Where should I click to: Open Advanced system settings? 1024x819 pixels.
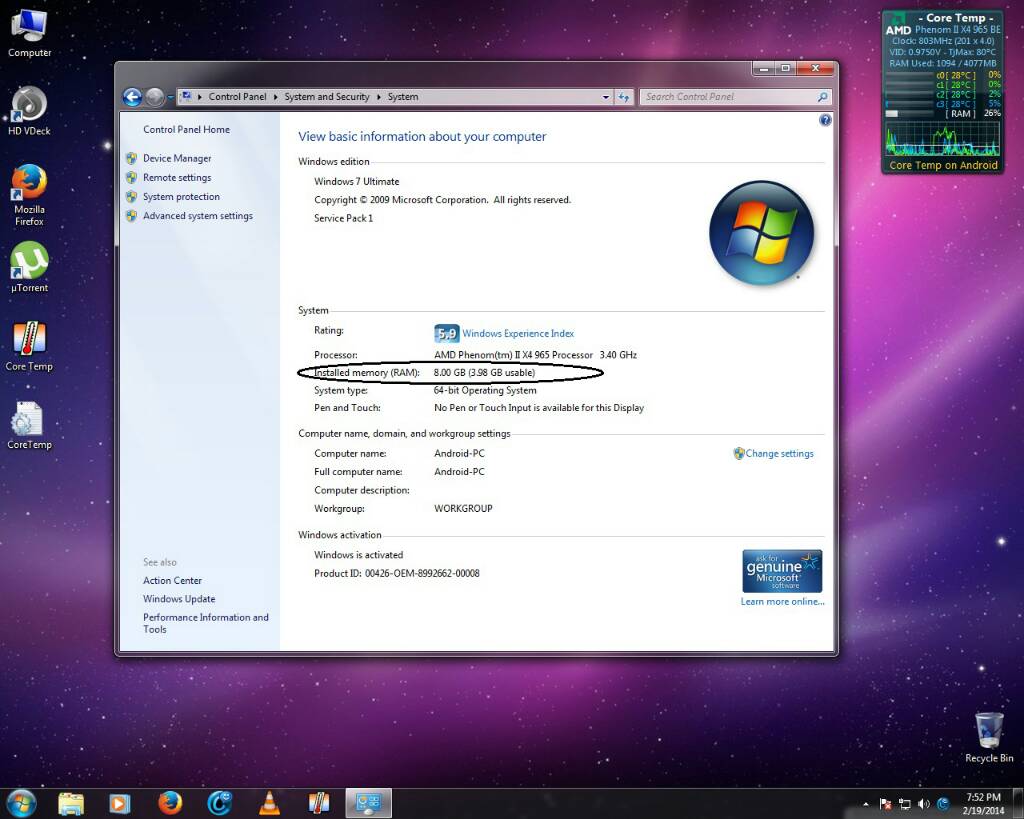tap(198, 216)
